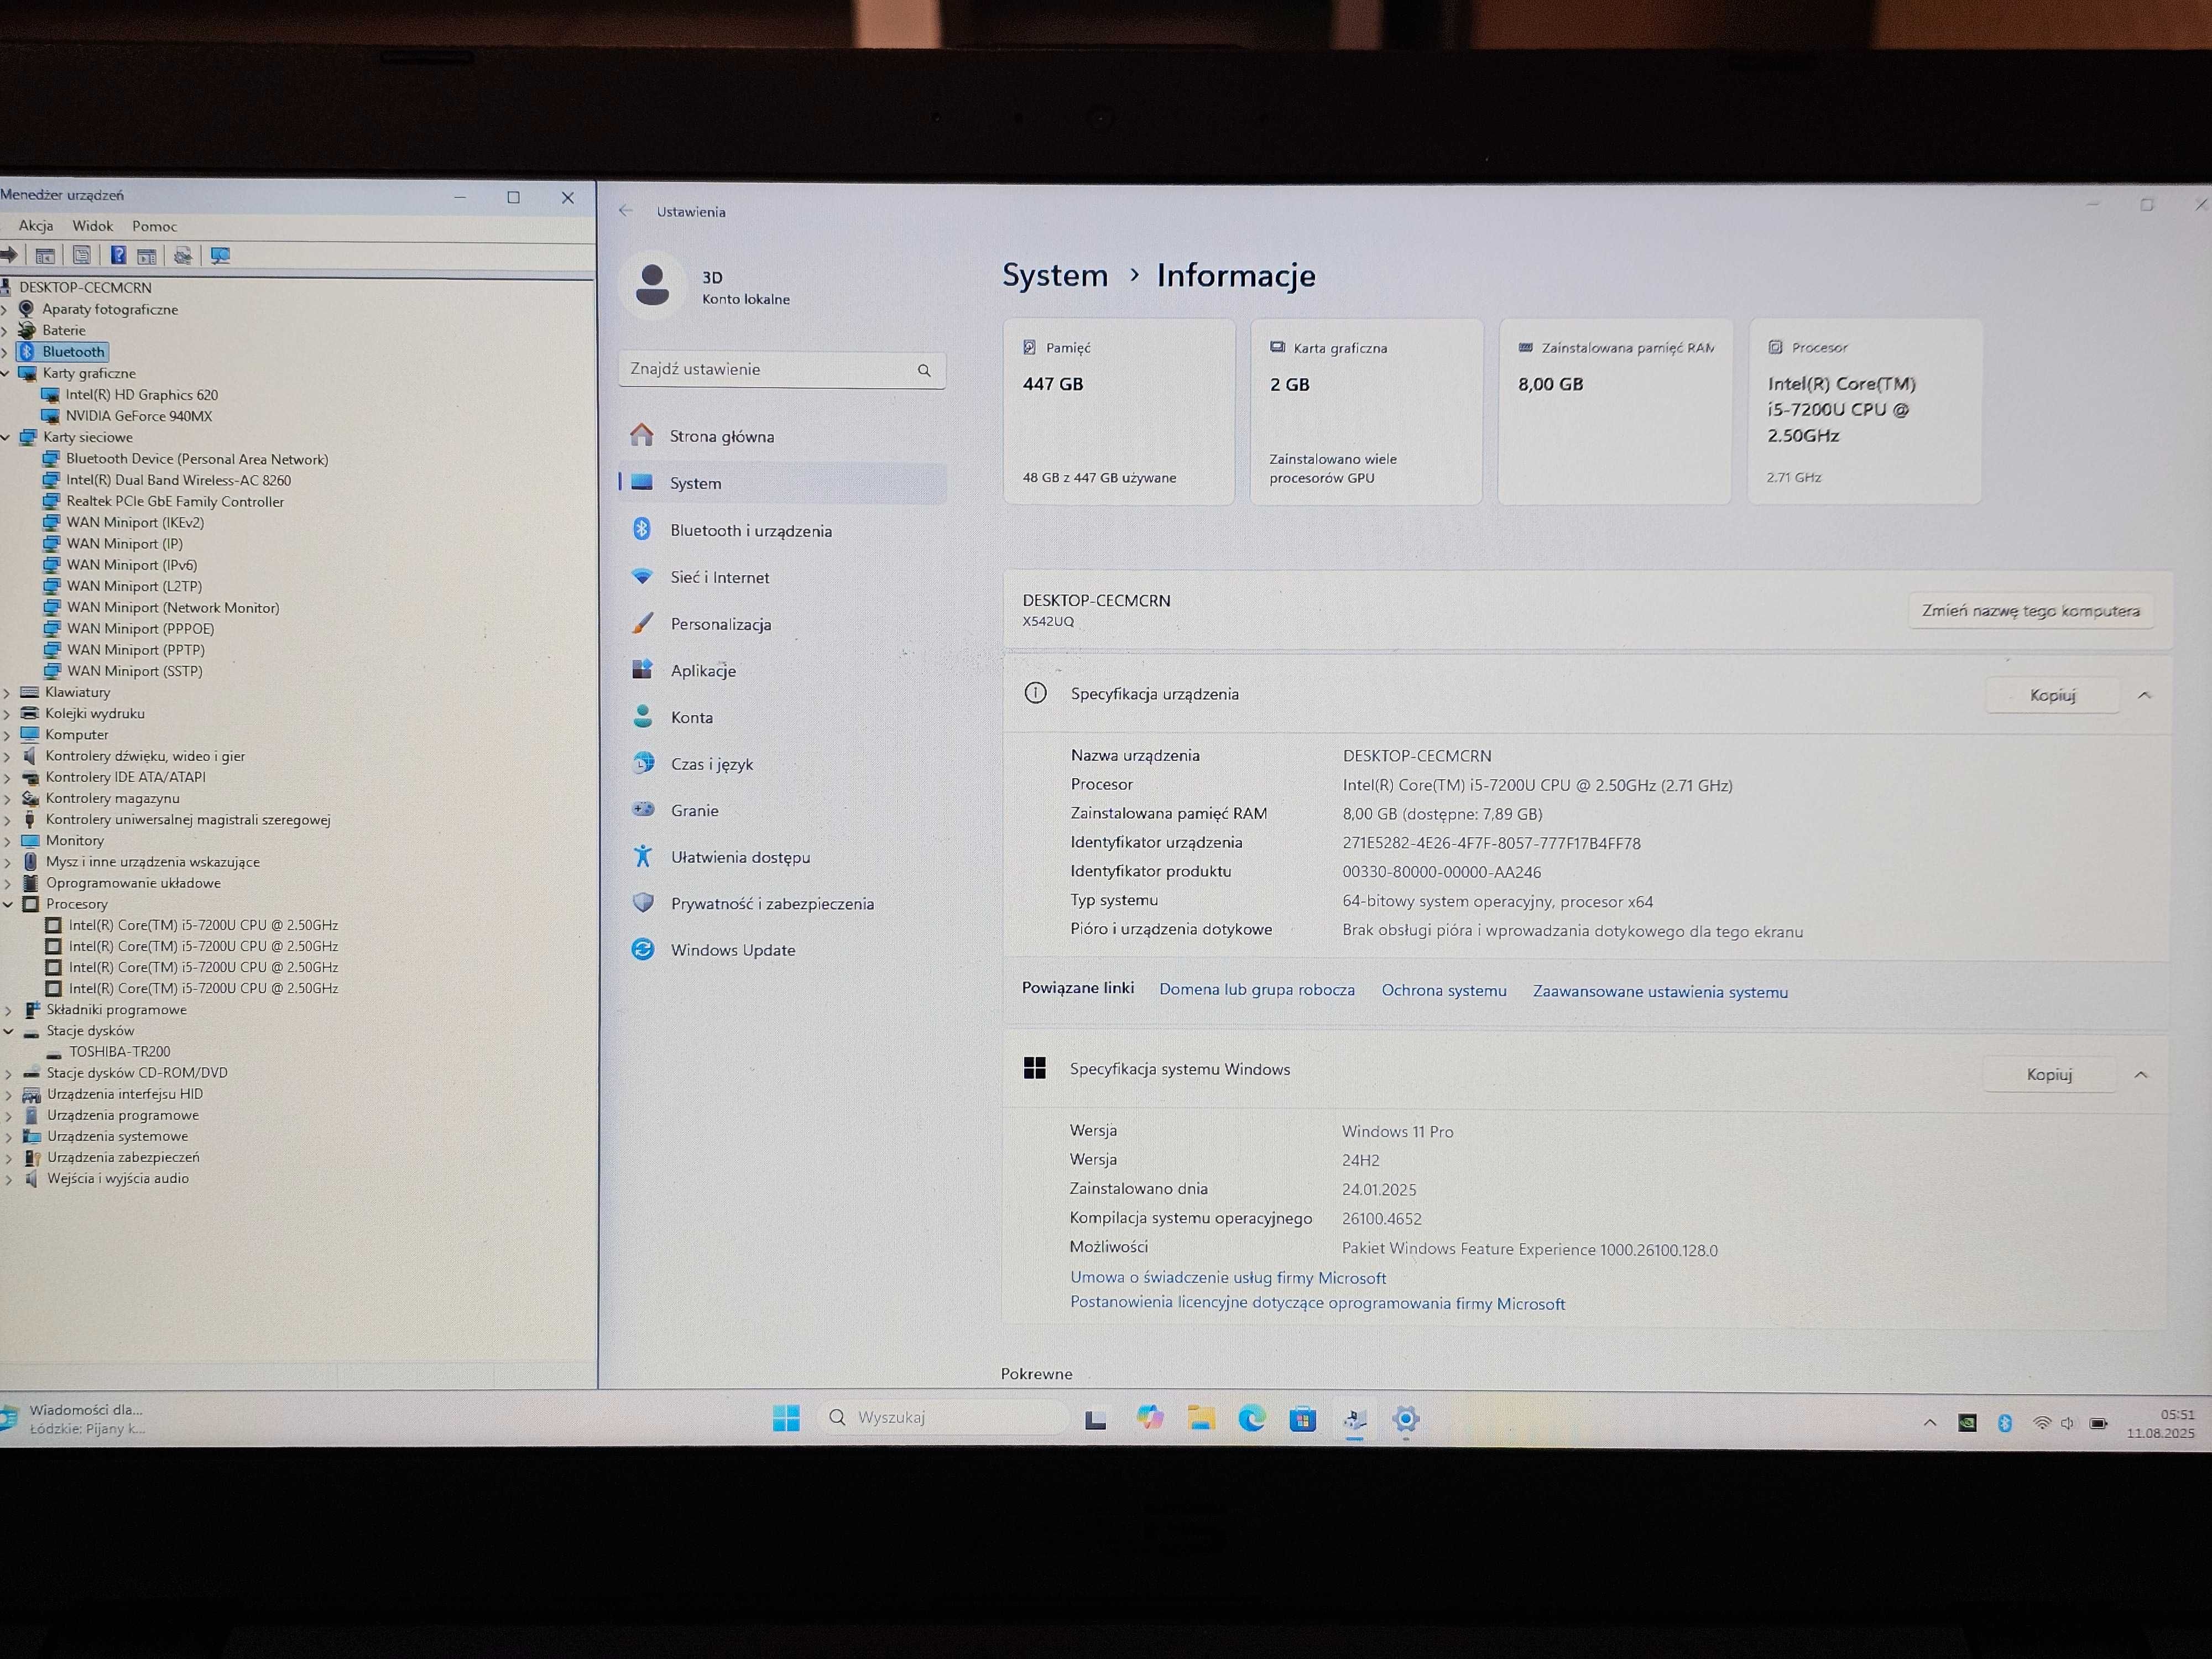Expand the Bluetooth tree node

click(x=5, y=352)
